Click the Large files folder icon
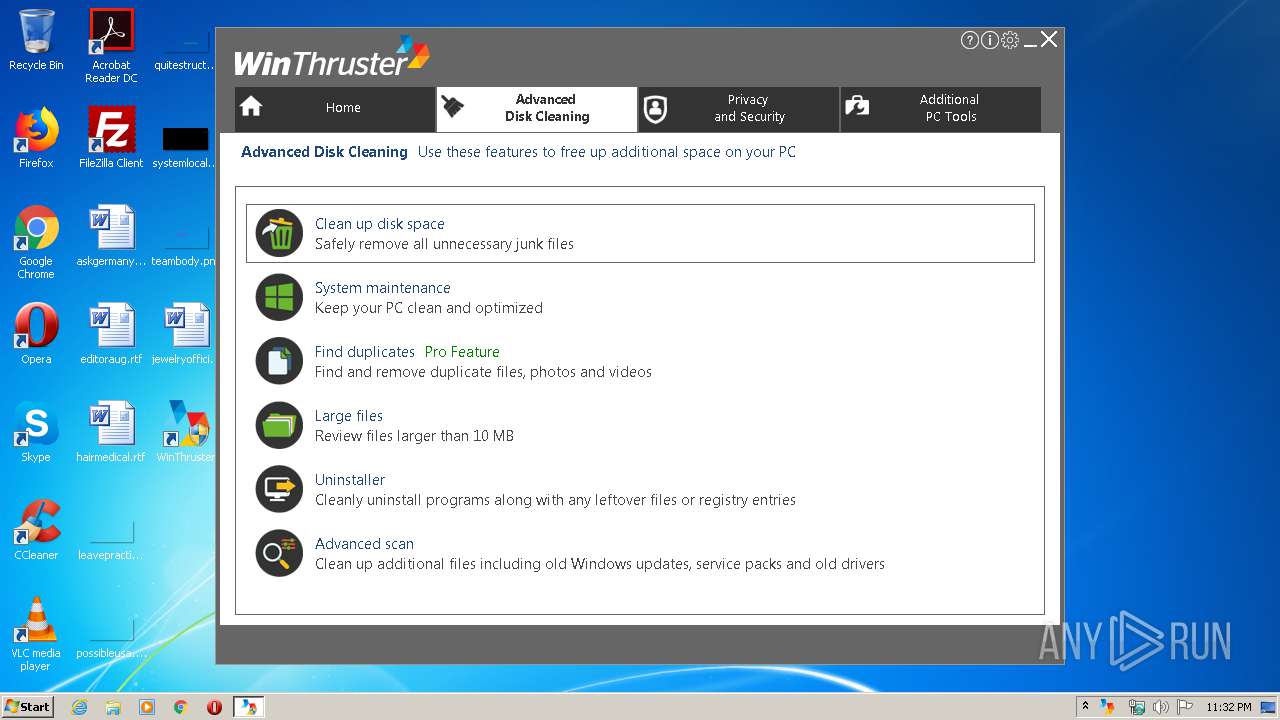The width and height of the screenshot is (1280, 720). coord(279,426)
